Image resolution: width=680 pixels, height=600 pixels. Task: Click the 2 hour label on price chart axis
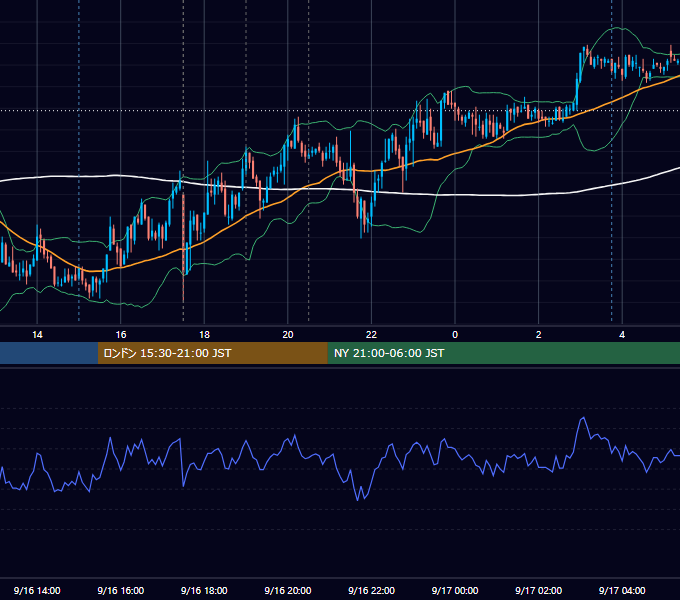(x=539, y=335)
